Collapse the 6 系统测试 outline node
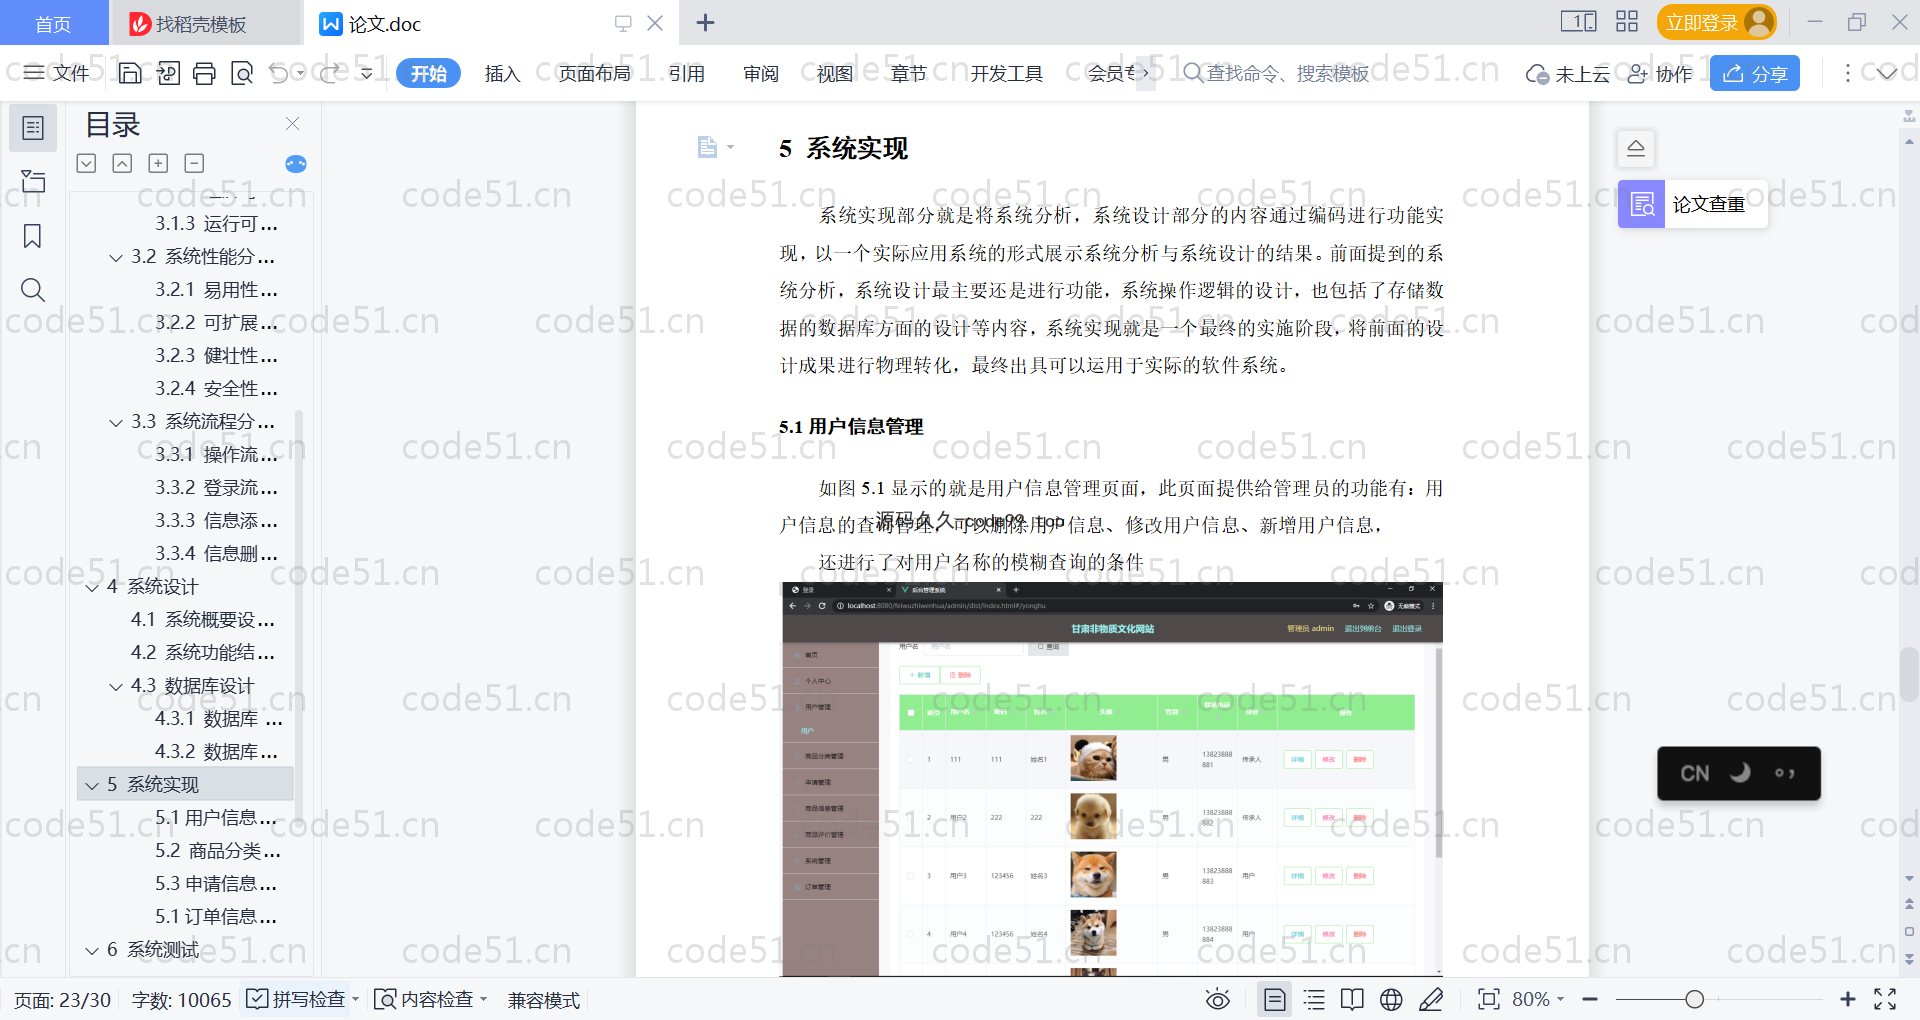 tap(92, 950)
